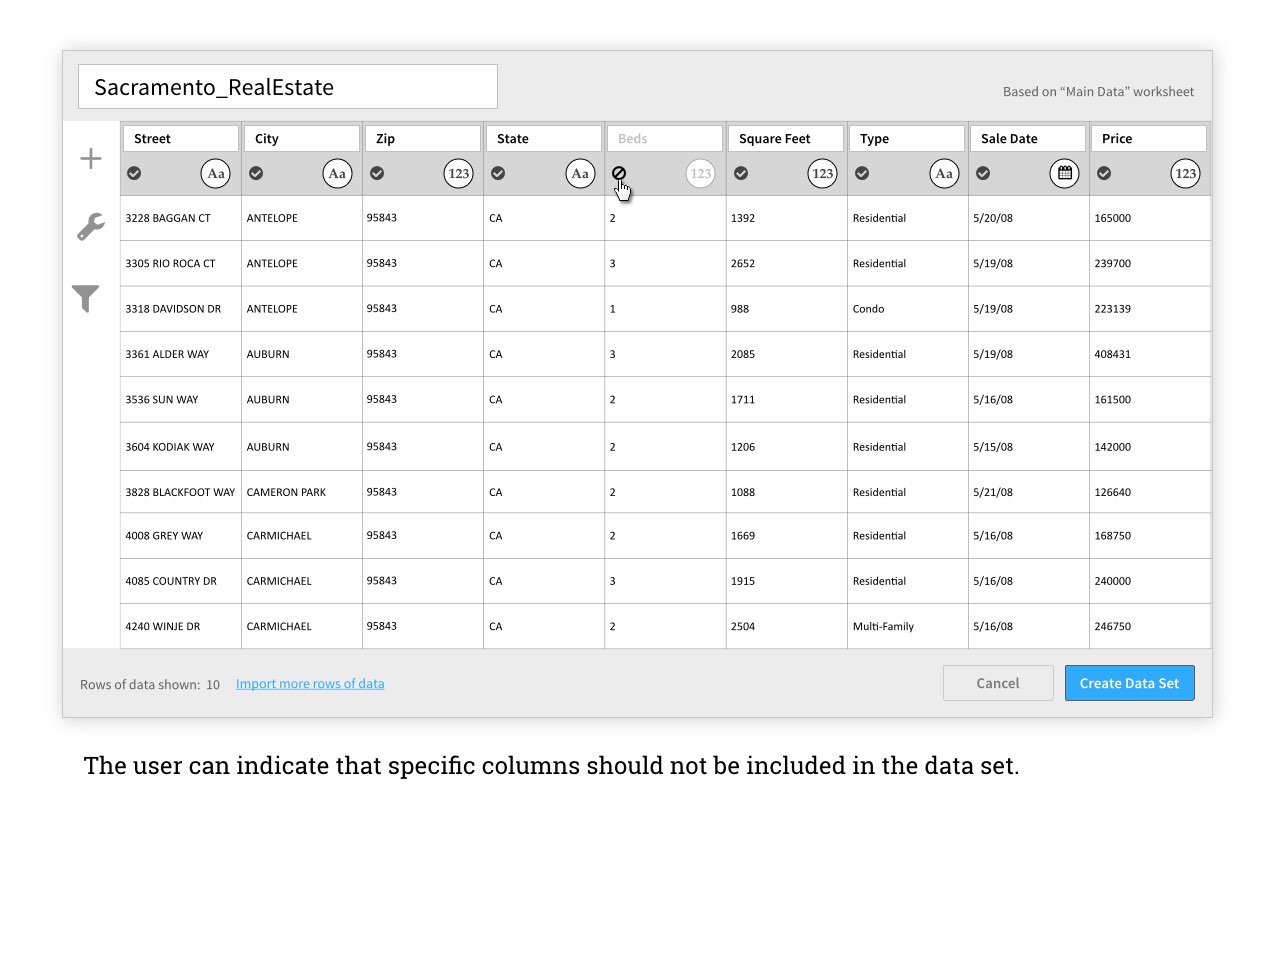Select cell 3828 BLACKFOOT WAY
Viewport: 1280px width, 960px height.
pos(181,492)
